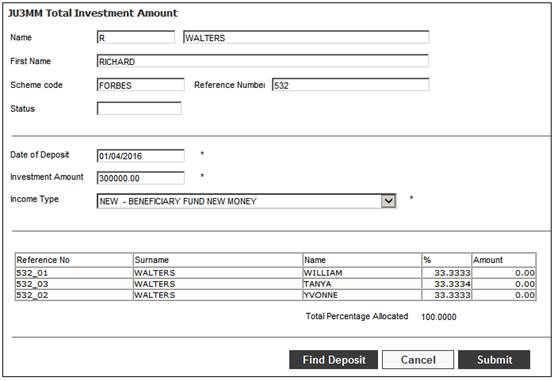Click the Name column header in table
The height and width of the screenshot is (381, 554).
click(x=362, y=260)
